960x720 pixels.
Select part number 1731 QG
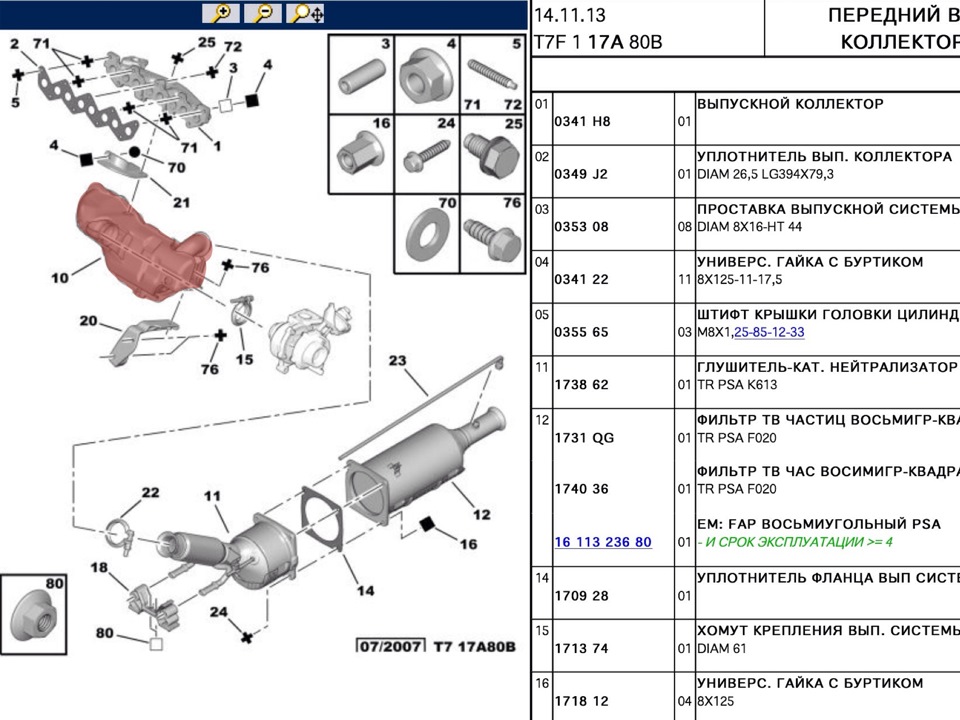584,438
